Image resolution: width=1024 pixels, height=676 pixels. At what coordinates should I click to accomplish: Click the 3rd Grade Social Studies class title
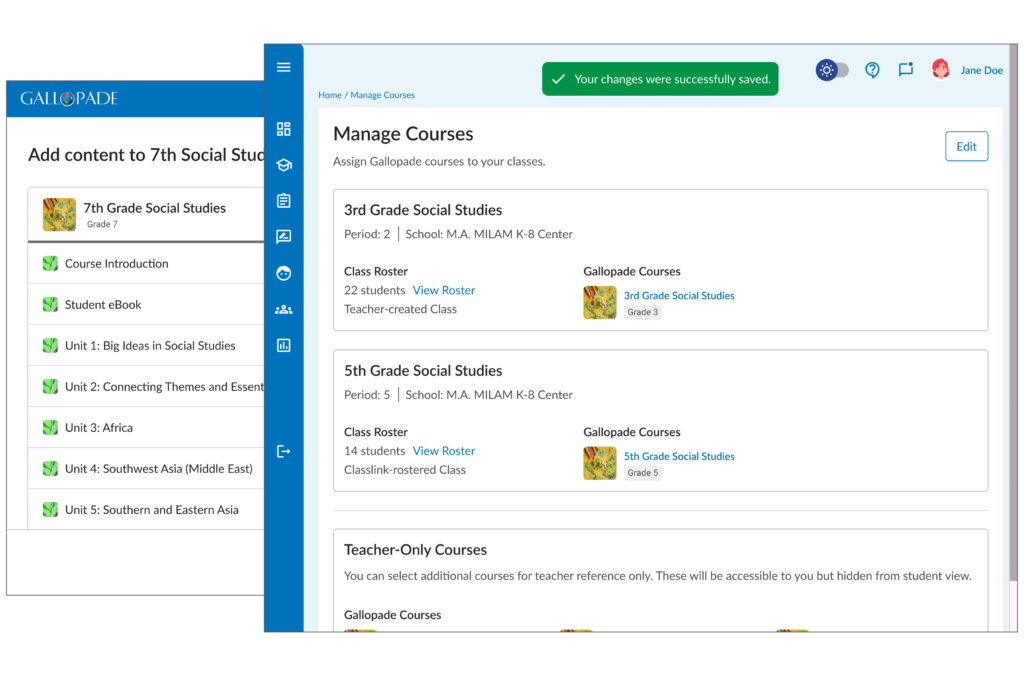pos(423,210)
